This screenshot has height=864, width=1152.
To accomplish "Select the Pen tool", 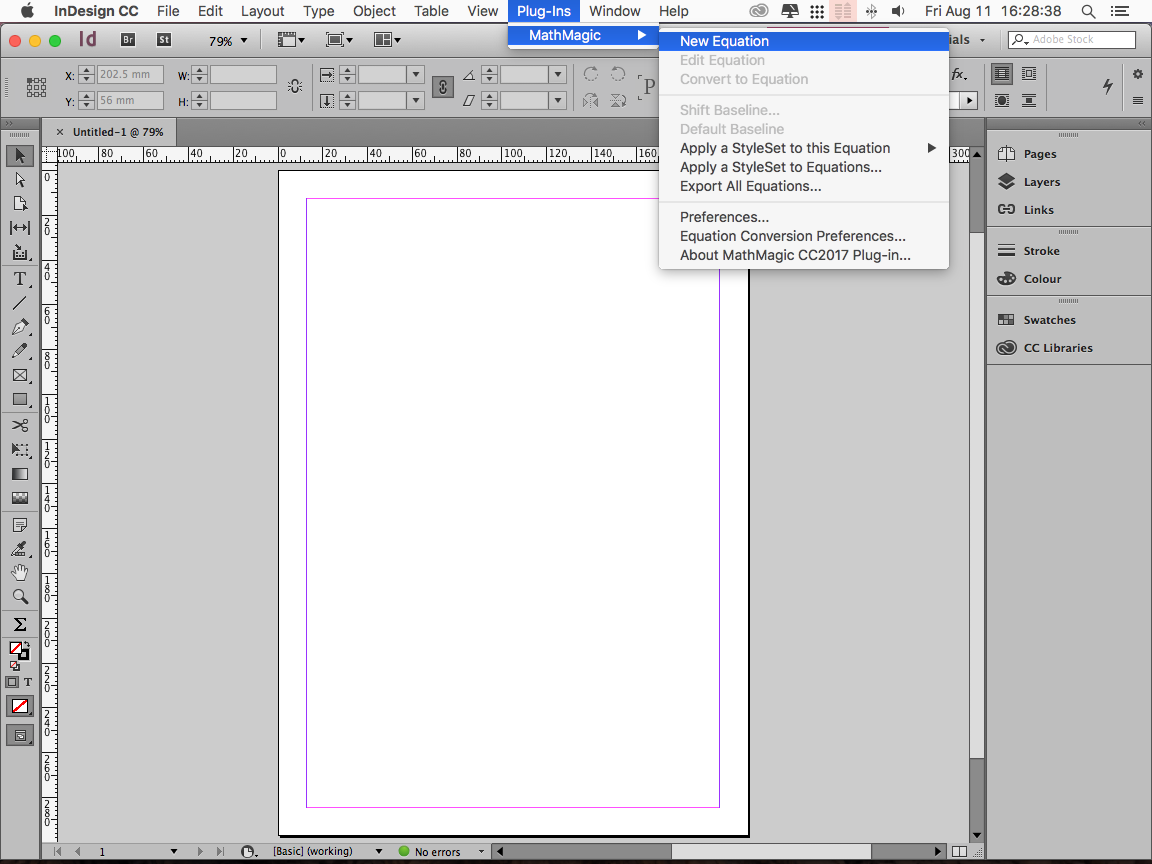I will (20, 327).
